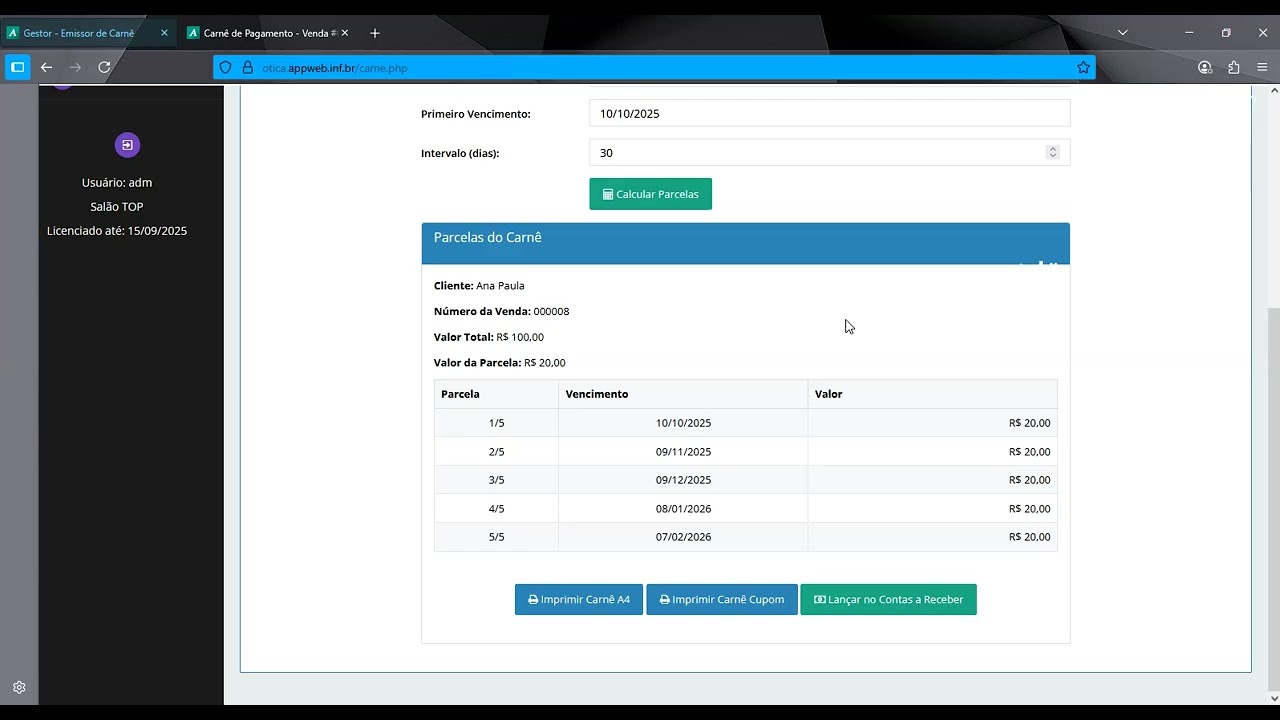Click the browser forward arrow
The width and height of the screenshot is (1280, 720).
[x=75, y=68]
